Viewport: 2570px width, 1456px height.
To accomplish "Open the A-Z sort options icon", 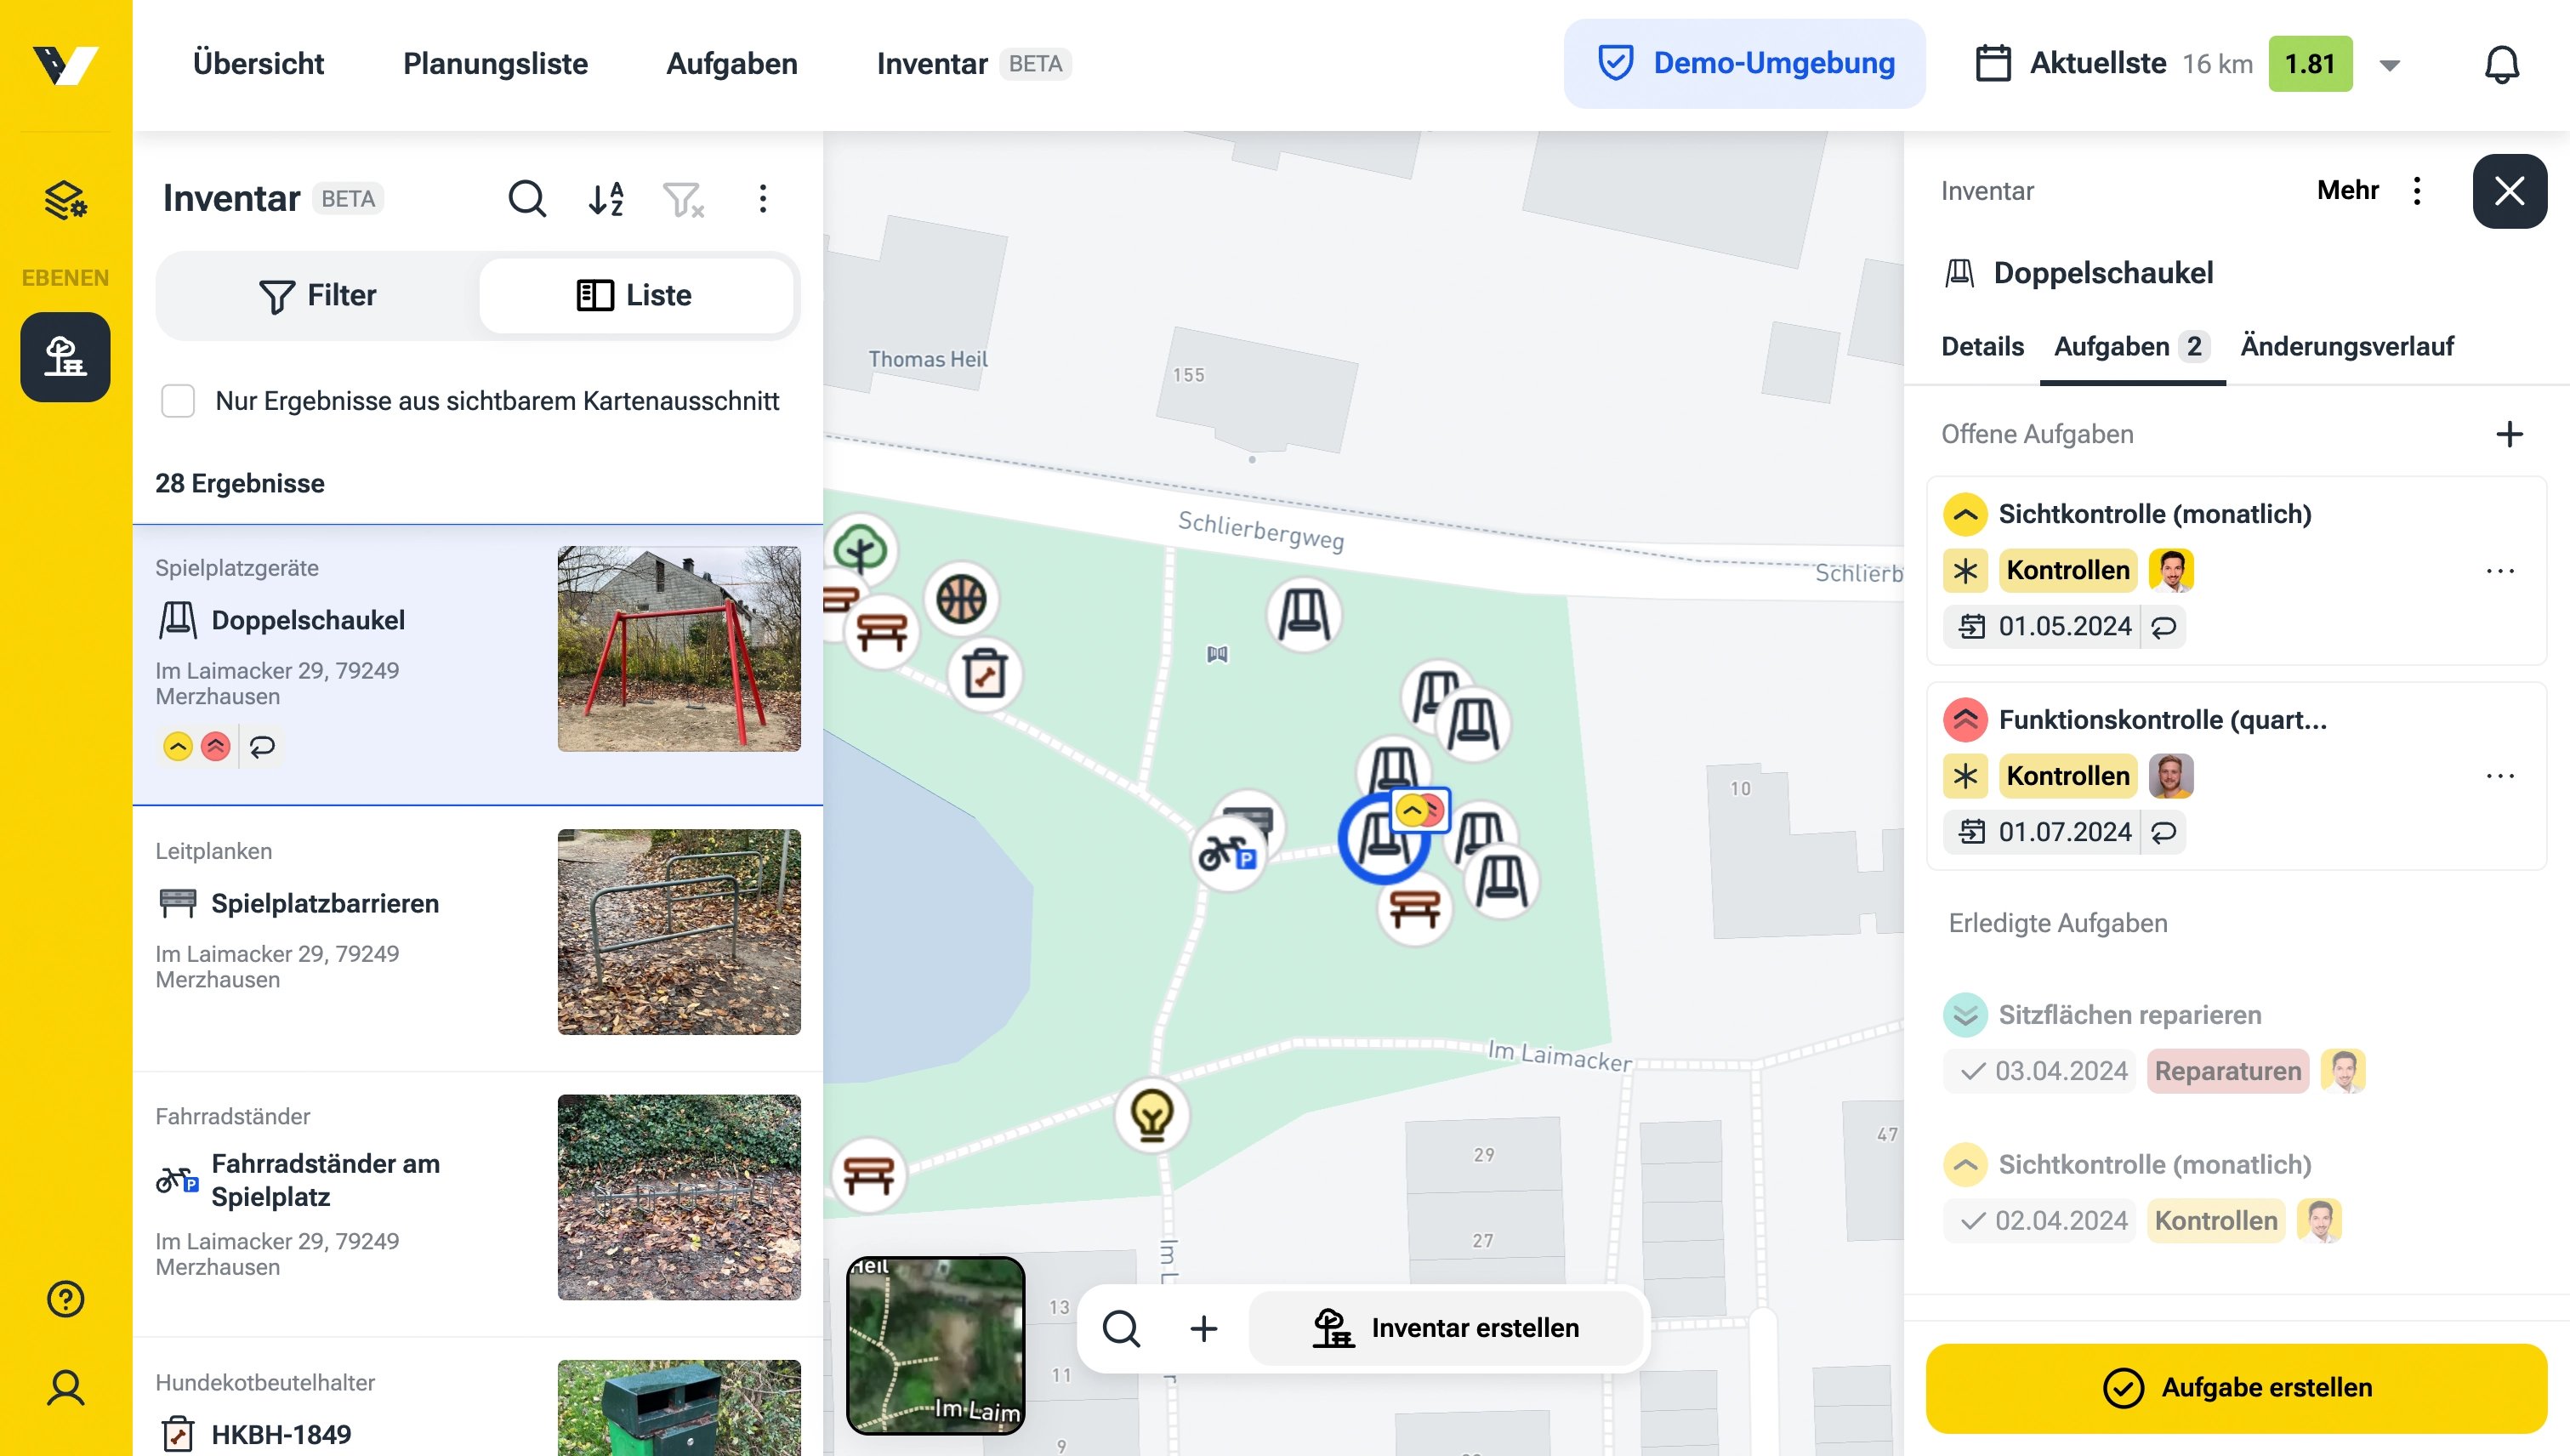I will [606, 198].
